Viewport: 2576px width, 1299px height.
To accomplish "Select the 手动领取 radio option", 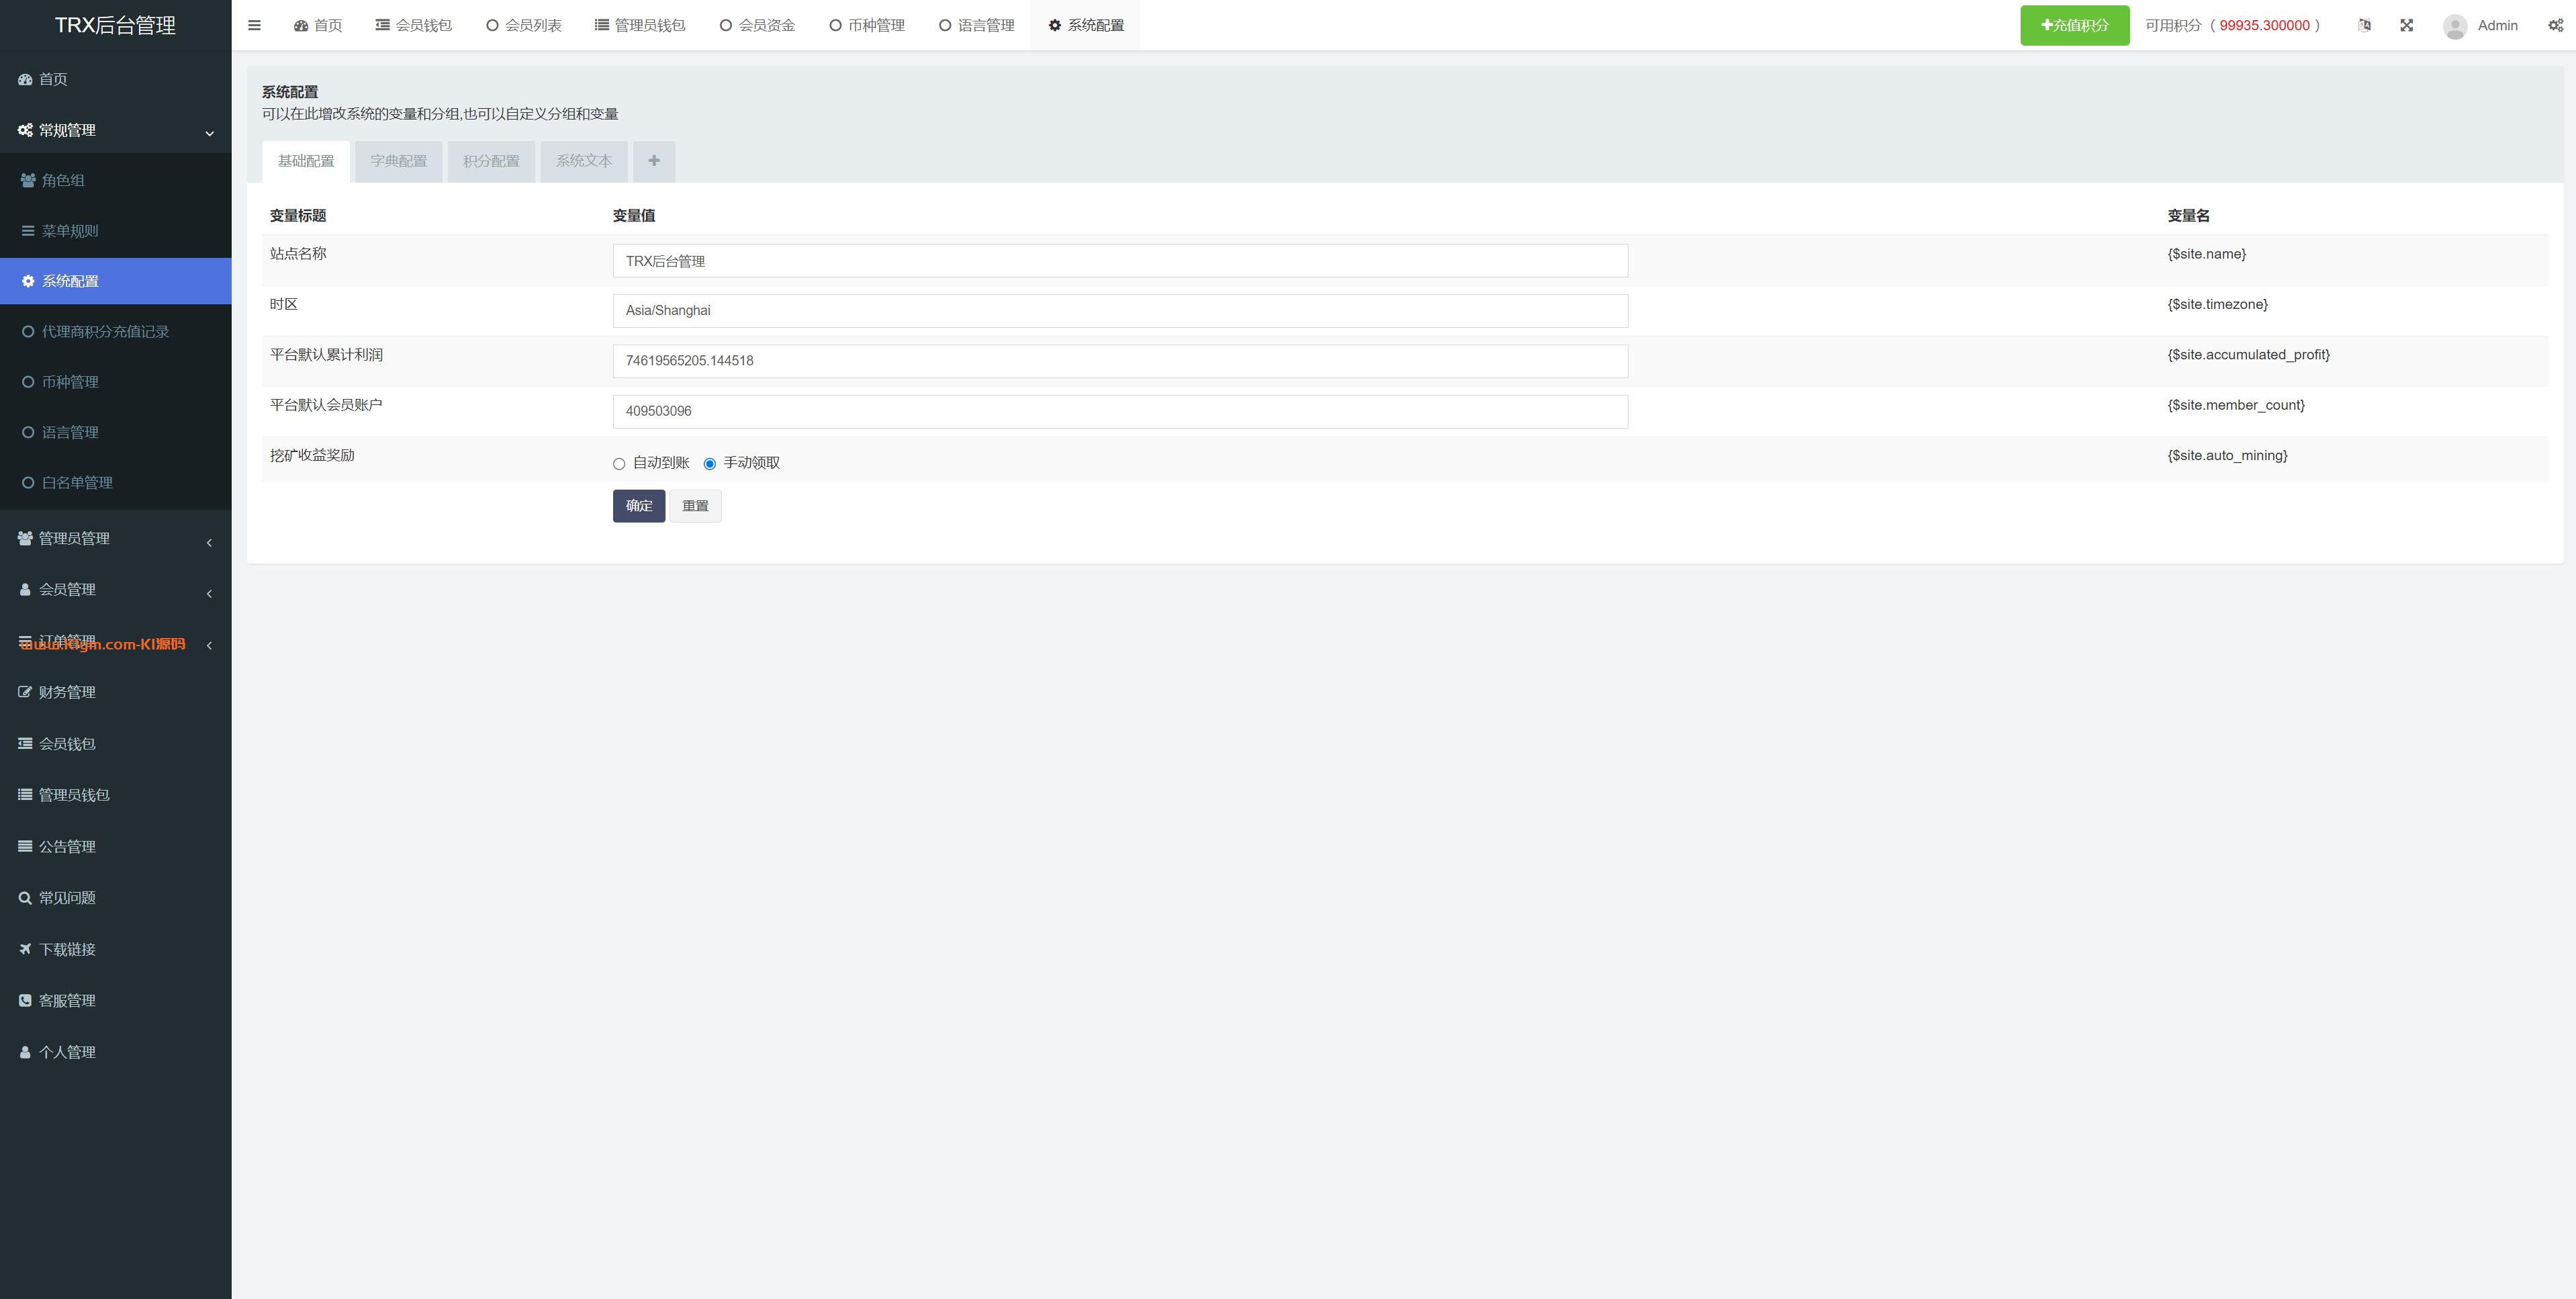I will pos(710,463).
